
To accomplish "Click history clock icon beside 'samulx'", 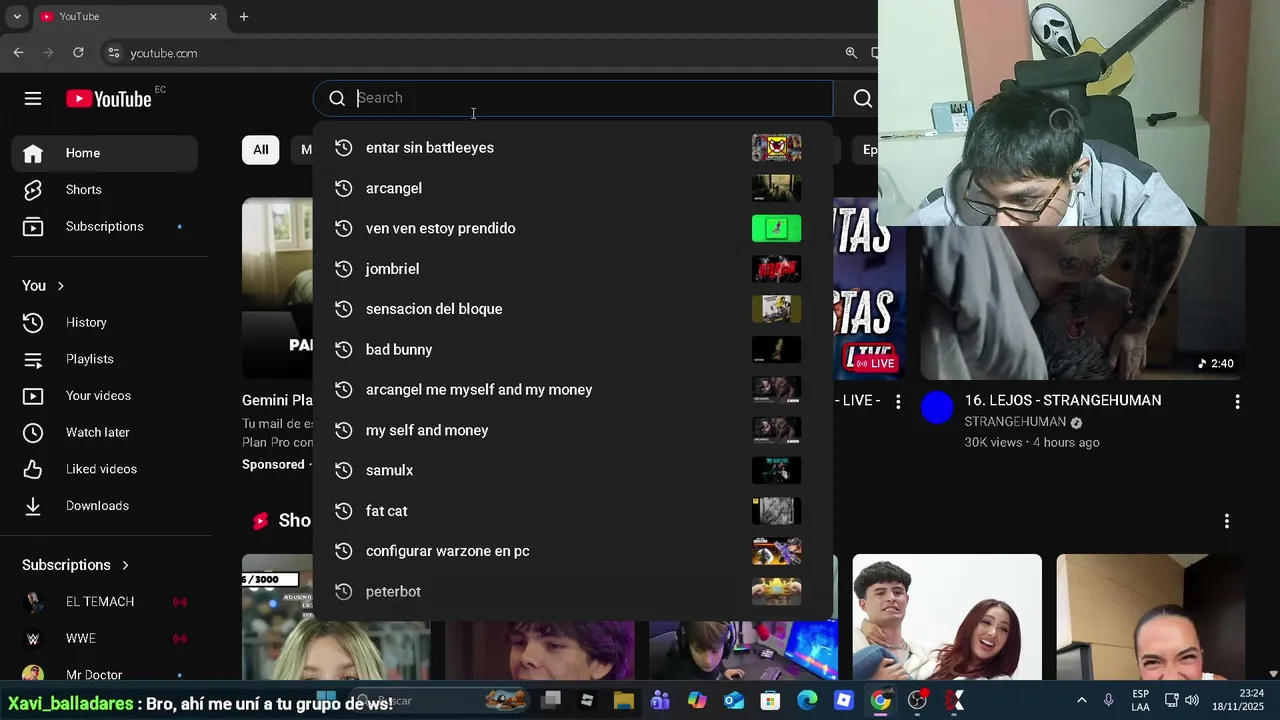I will coord(343,470).
